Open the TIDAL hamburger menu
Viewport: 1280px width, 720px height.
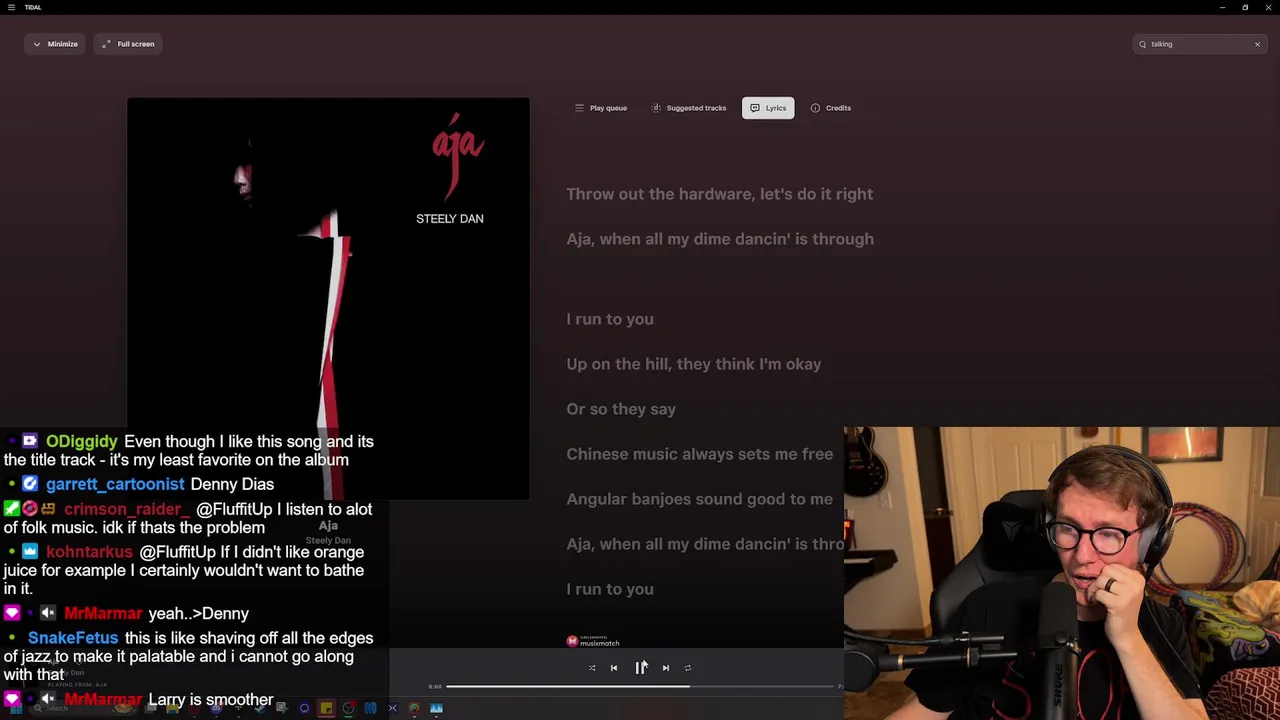click(11, 7)
